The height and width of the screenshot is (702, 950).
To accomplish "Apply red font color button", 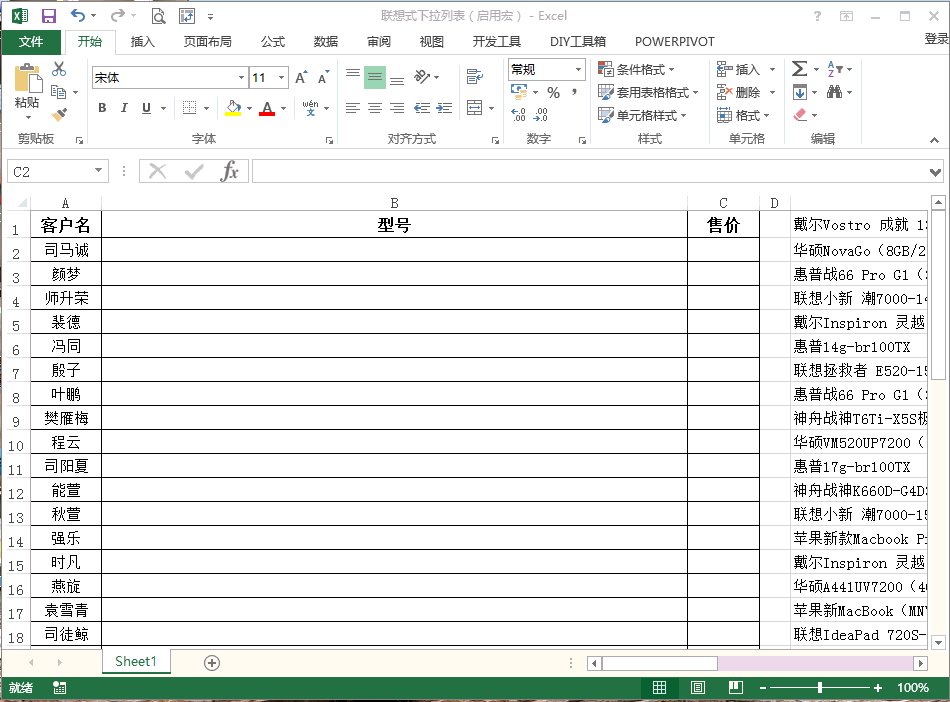I will (x=267, y=108).
